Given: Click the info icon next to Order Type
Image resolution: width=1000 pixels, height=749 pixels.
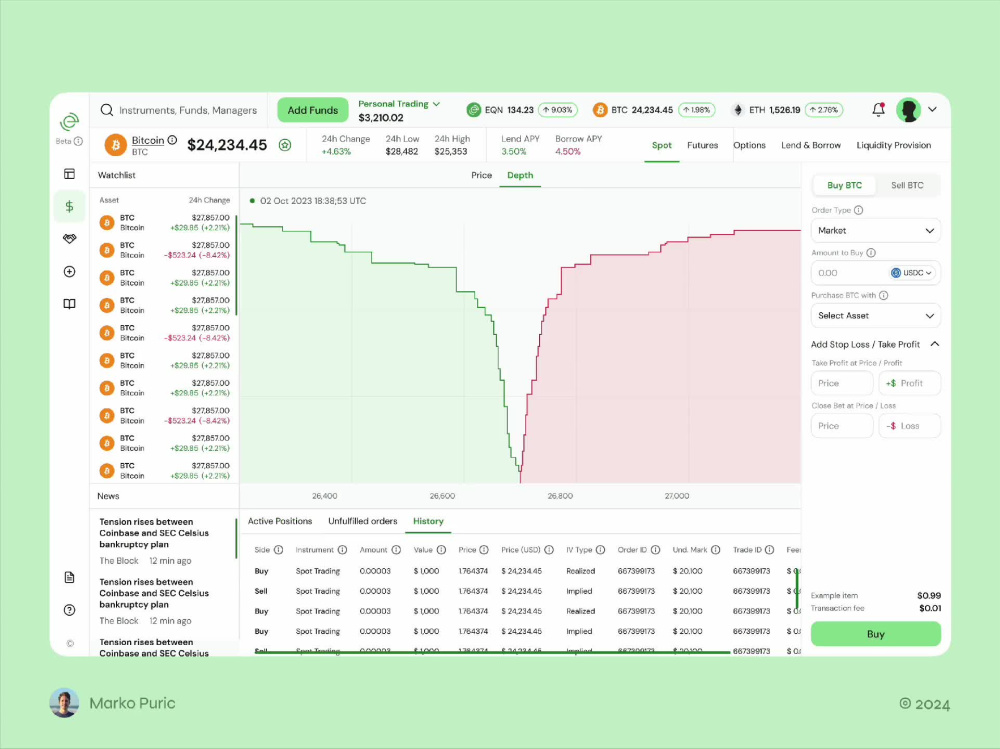Looking at the screenshot, I should (858, 210).
